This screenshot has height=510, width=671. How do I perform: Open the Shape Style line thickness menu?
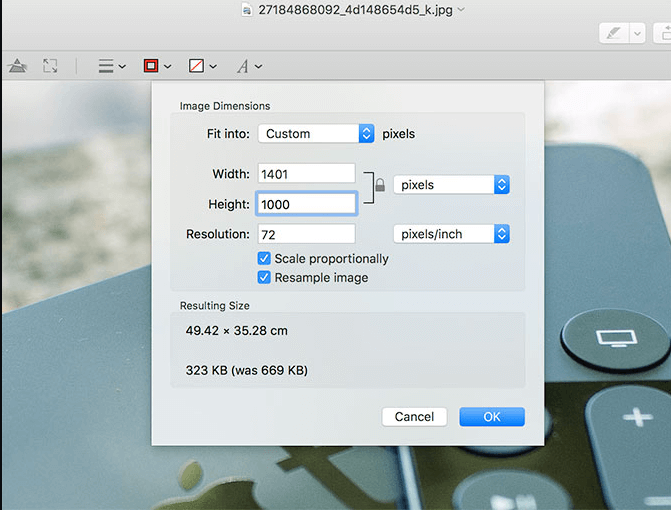110,66
